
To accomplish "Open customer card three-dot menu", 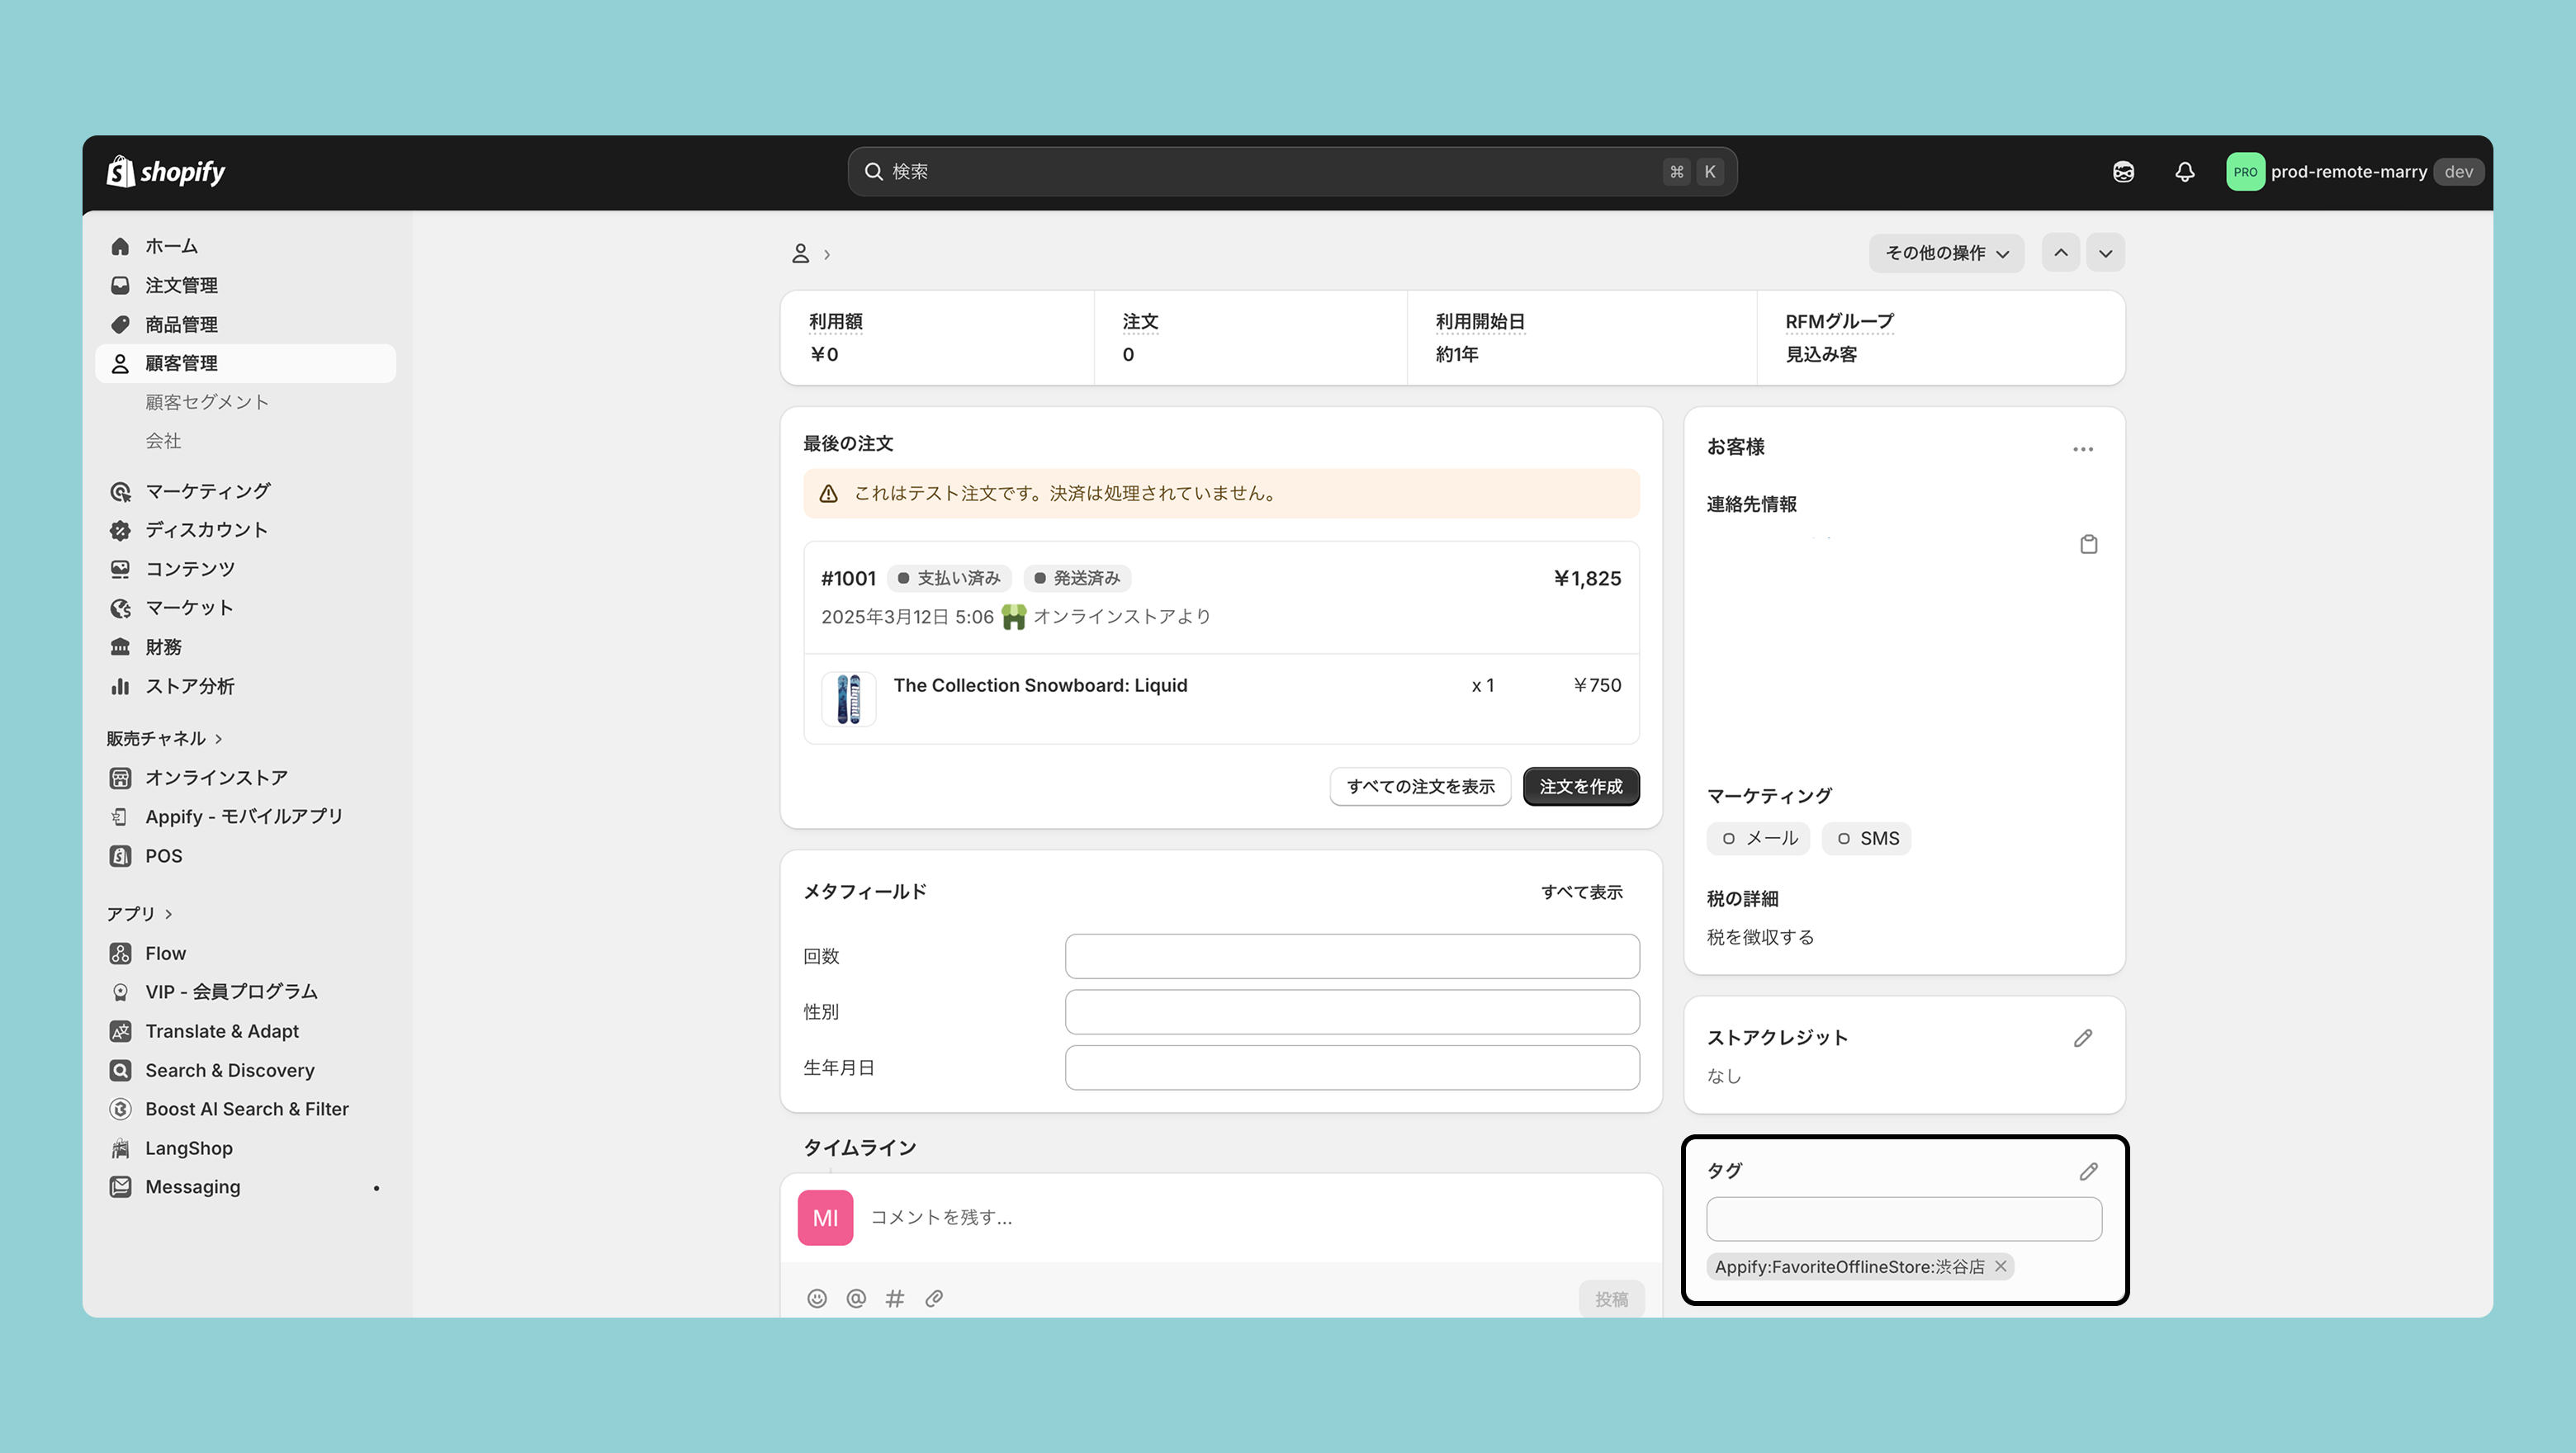I will [x=2083, y=449].
